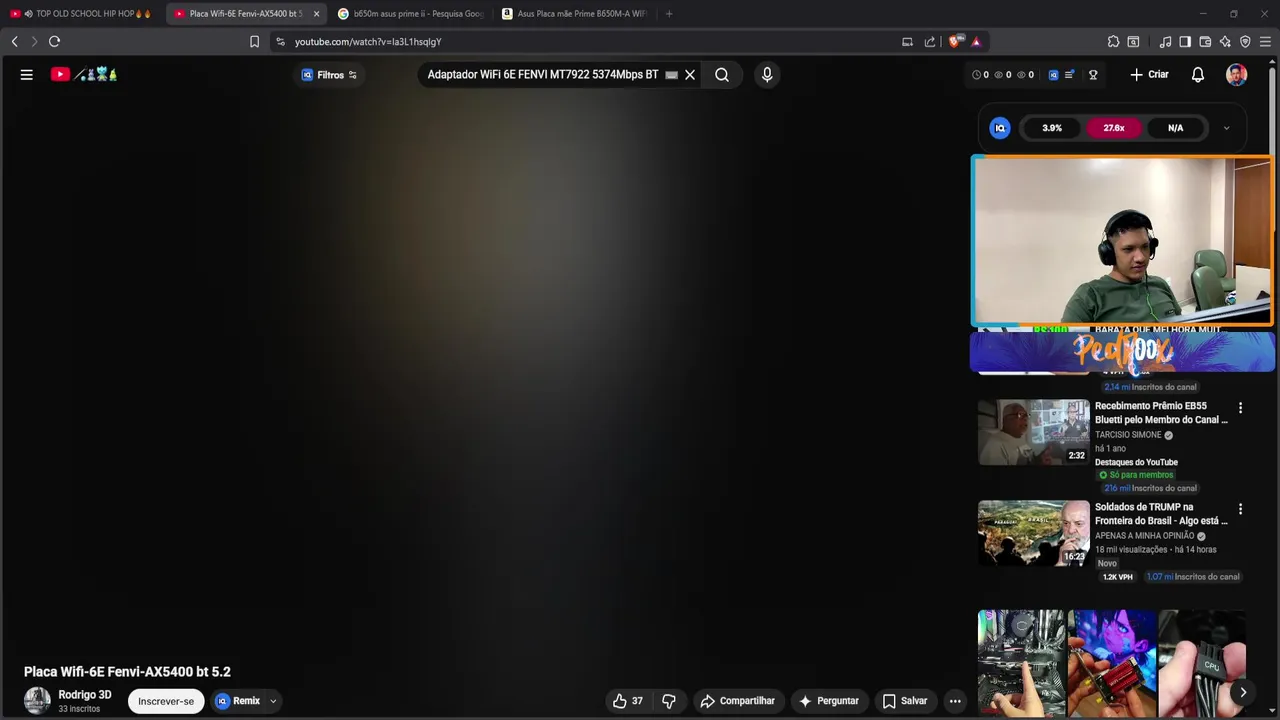The image size is (1280, 720).
Task: Open Soldados de TRUMP video thumbnail
Action: pyautogui.click(x=1033, y=533)
